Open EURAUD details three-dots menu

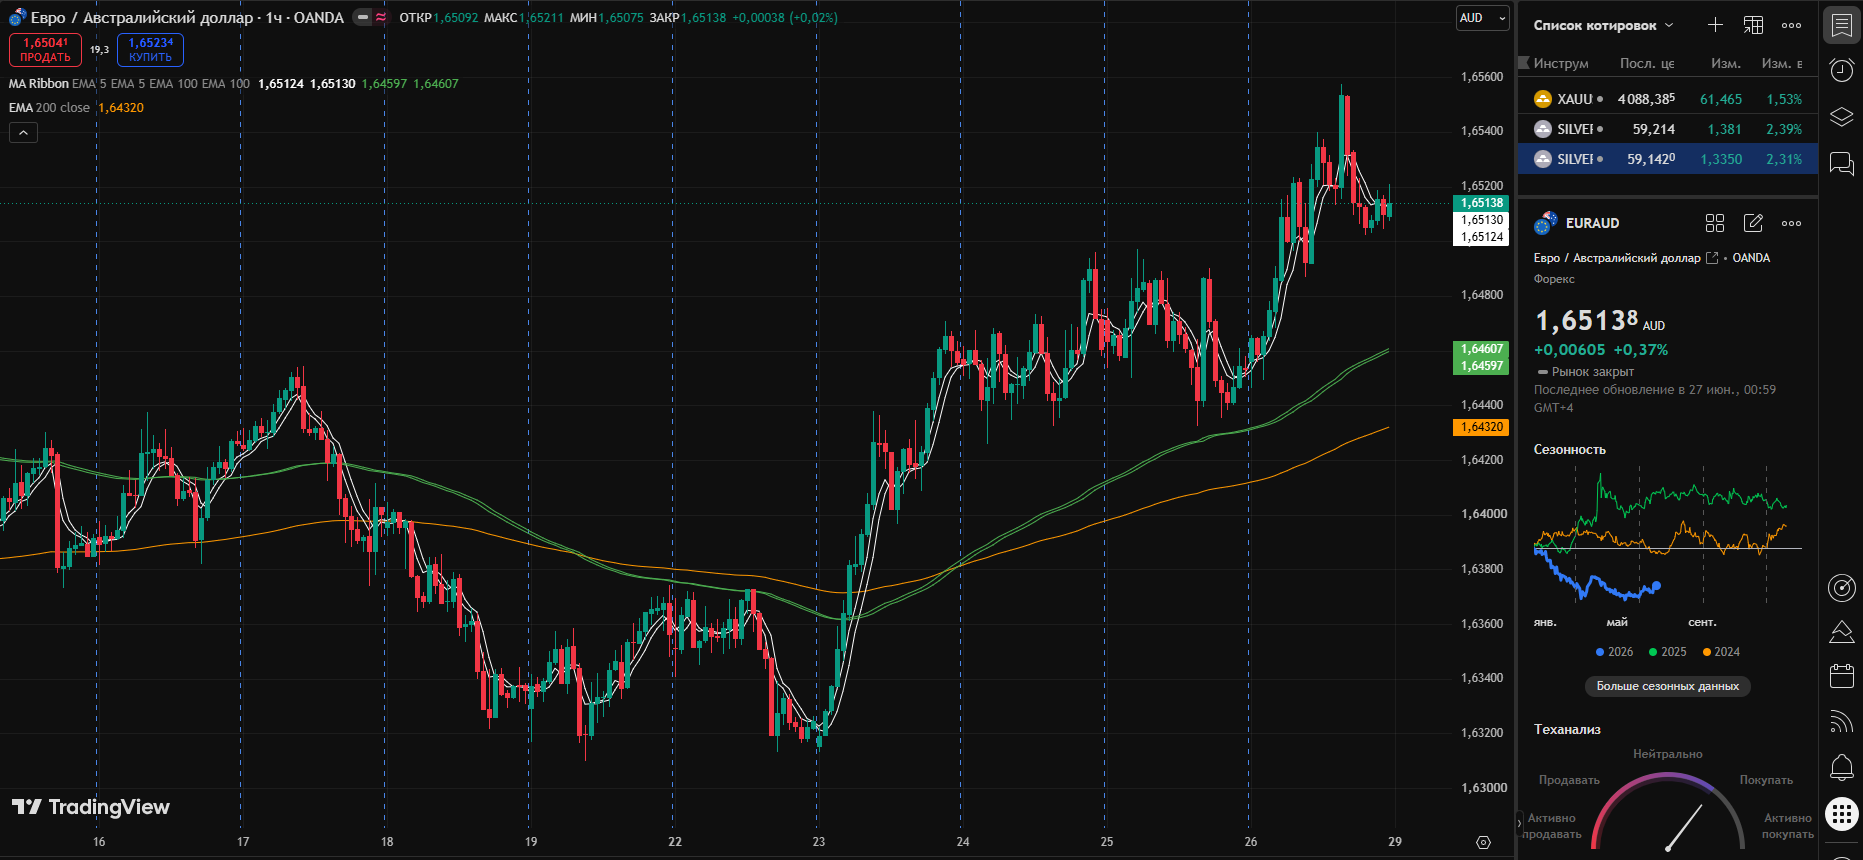click(x=1792, y=223)
